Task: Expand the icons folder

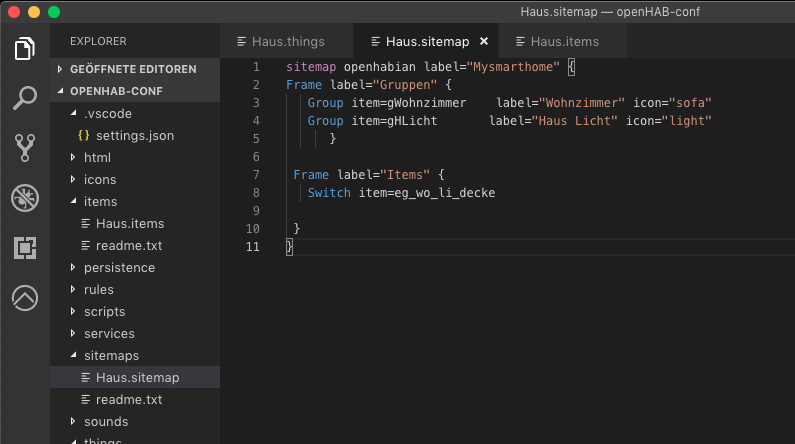Action: click(100, 180)
